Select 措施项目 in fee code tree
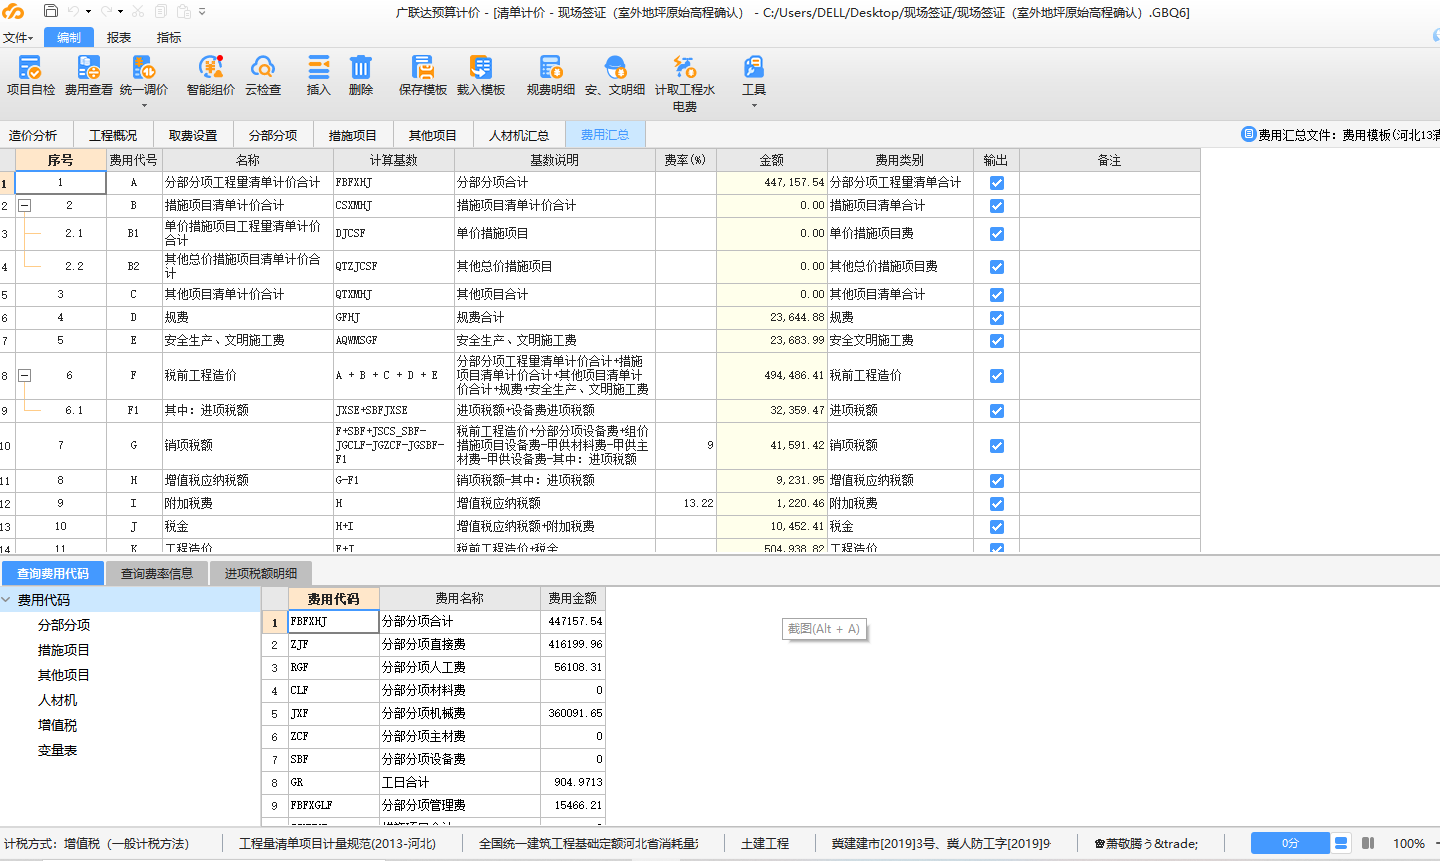Screen dimensions: 1440x861 coord(64,650)
